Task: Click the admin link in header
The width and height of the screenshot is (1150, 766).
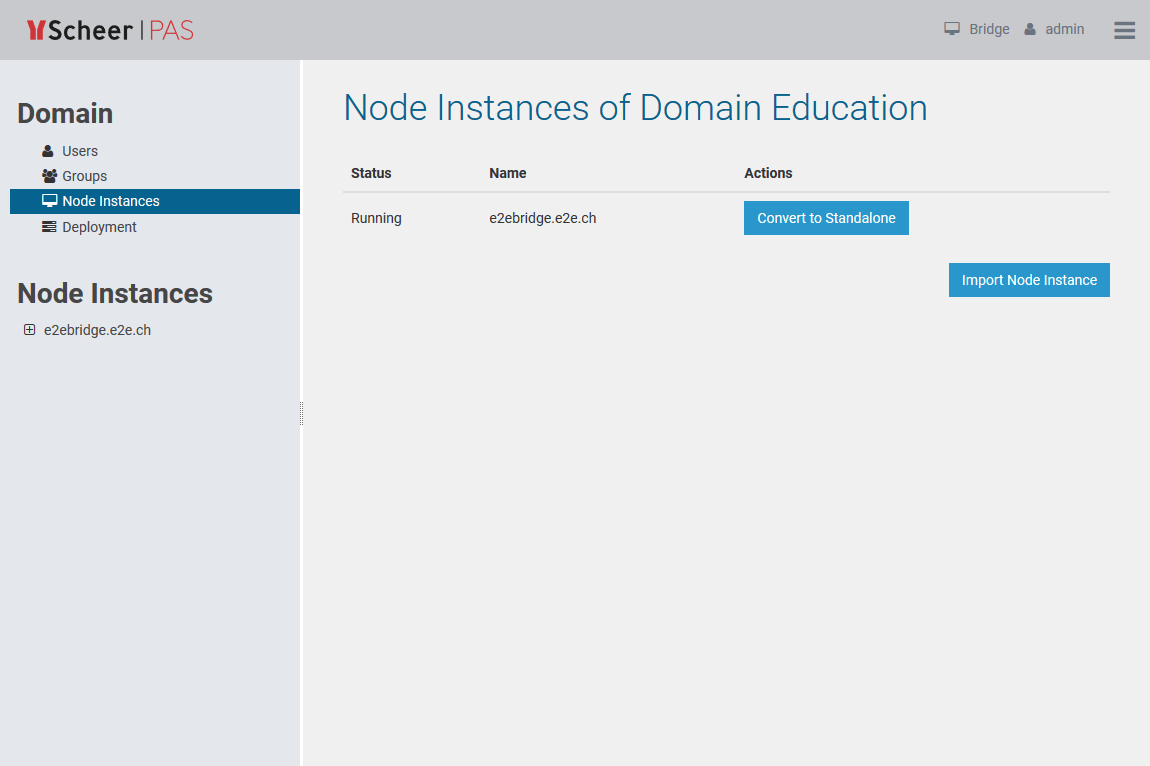Action: (1063, 29)
